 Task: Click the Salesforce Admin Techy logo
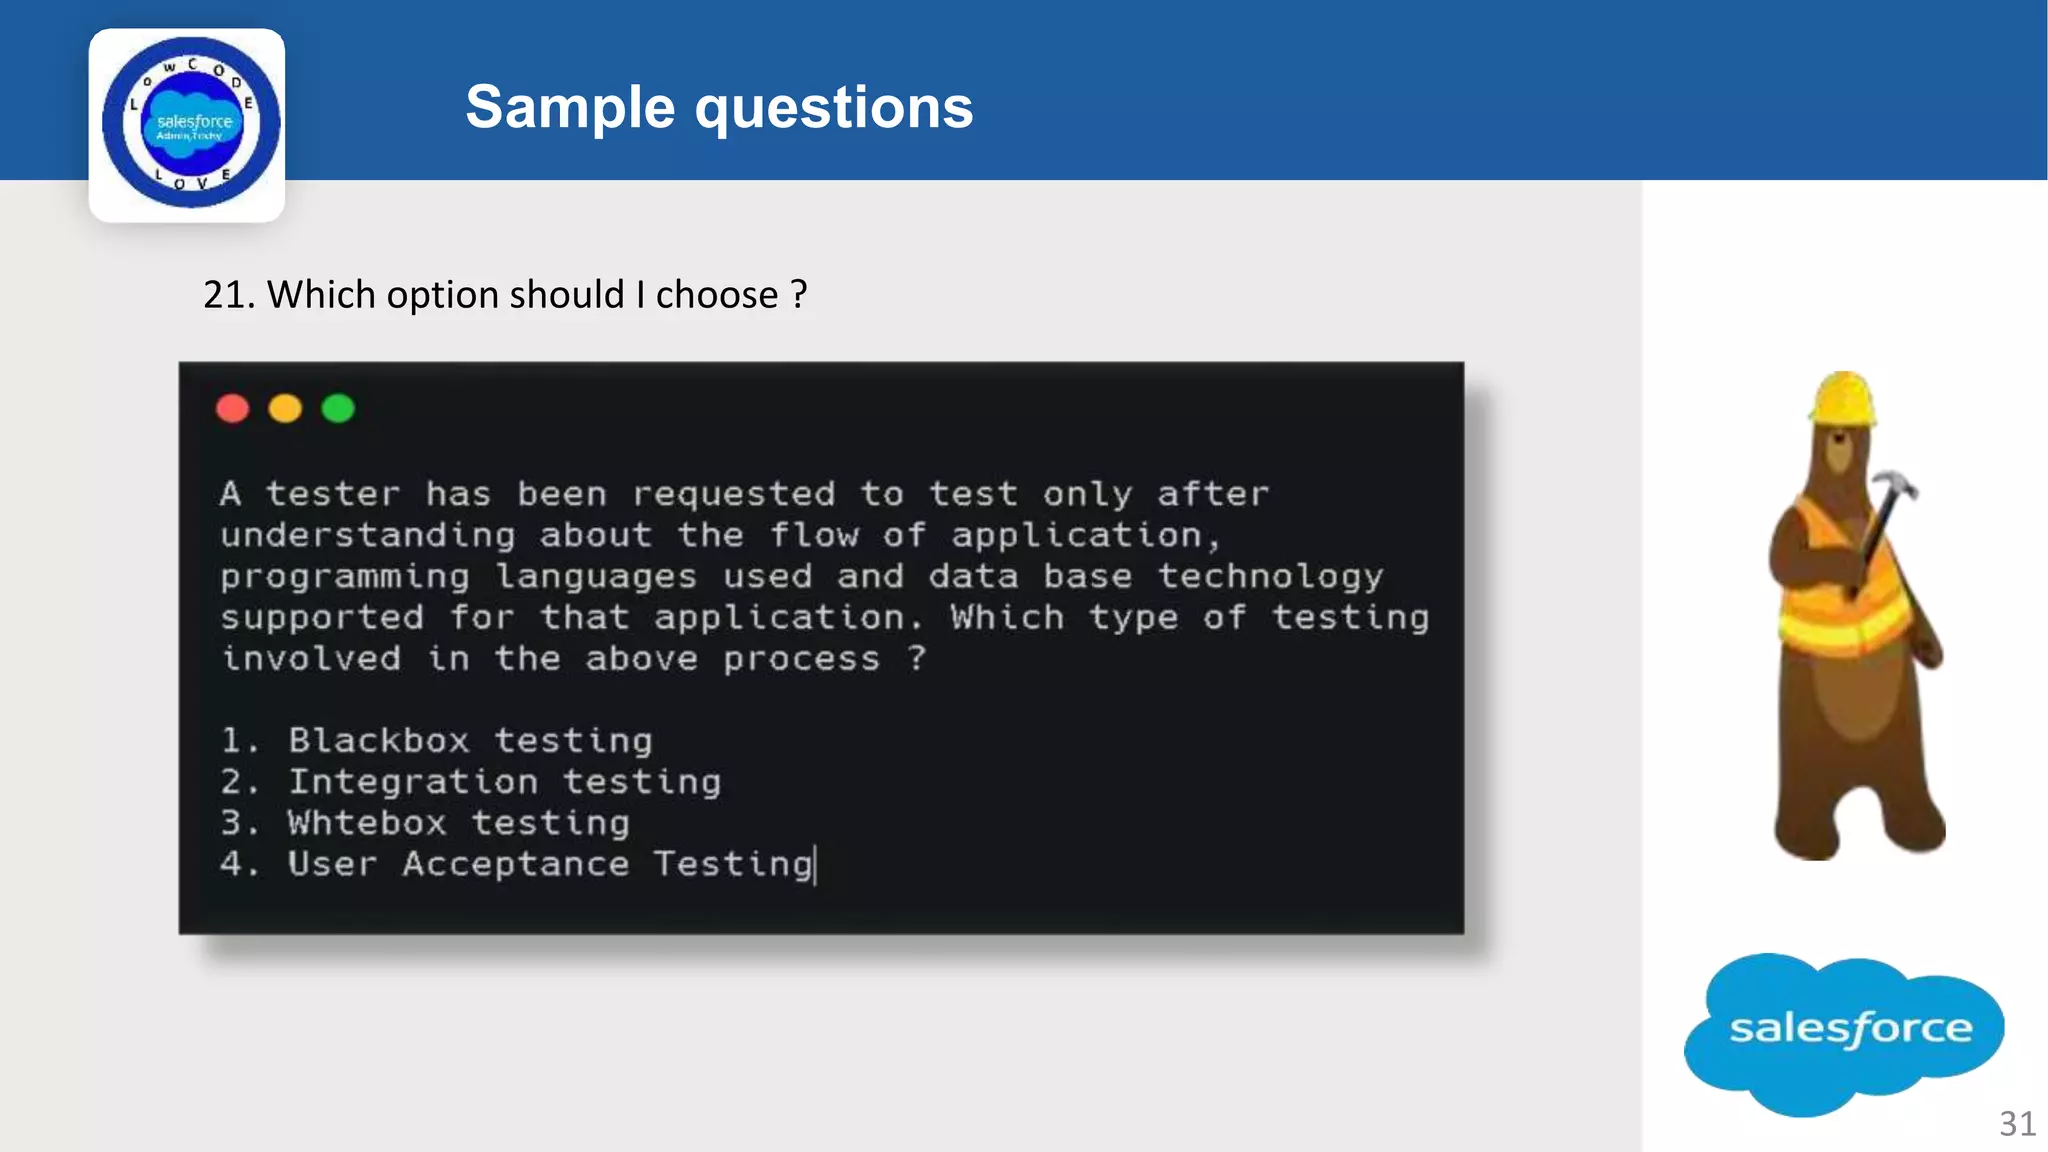(x=188, y=124)
